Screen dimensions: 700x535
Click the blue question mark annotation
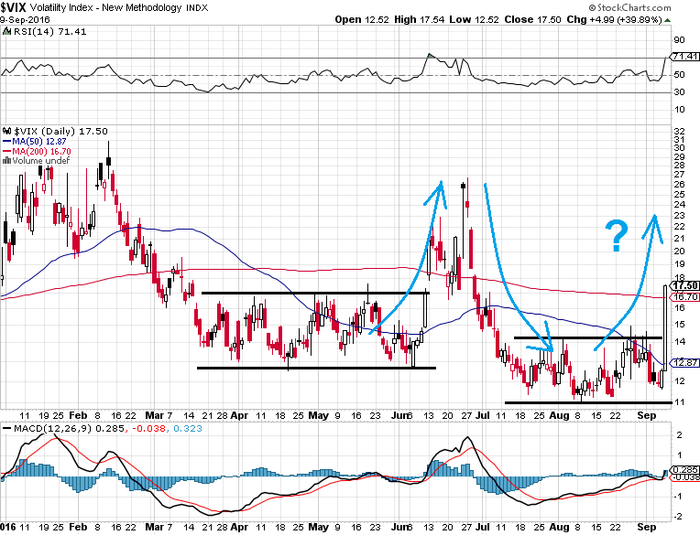coord(617,236)
